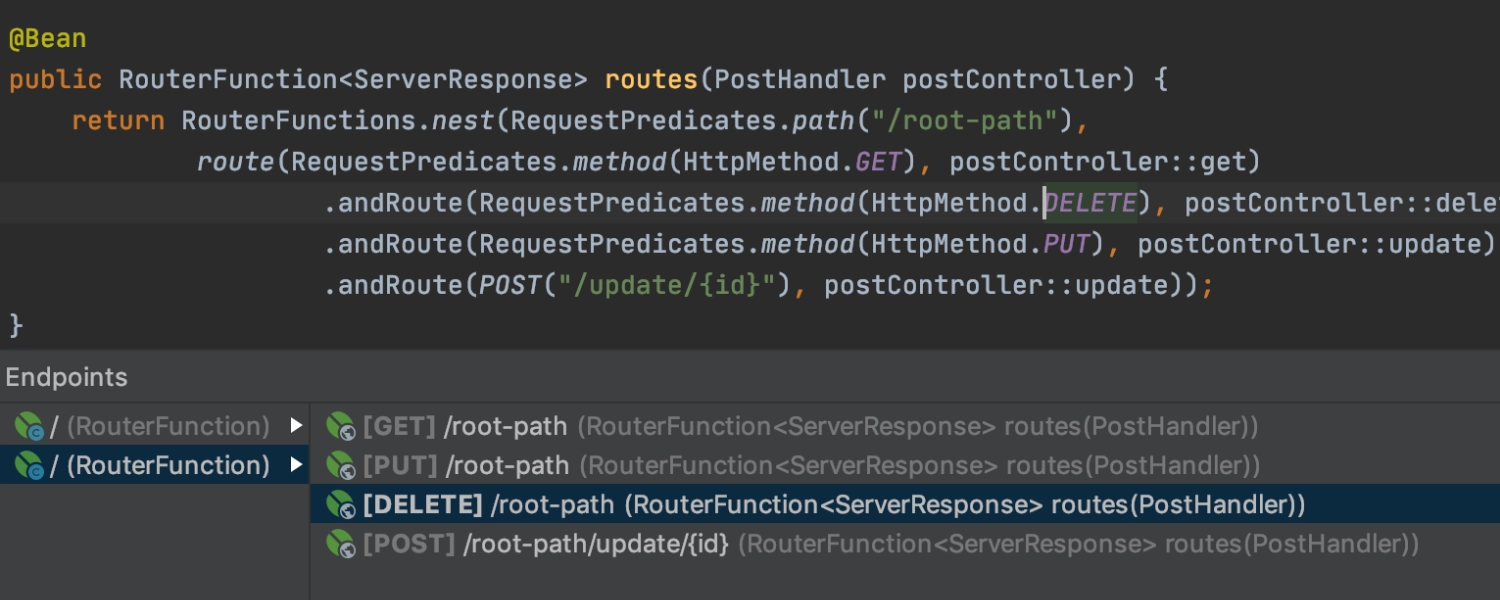
Task: Click ServerResponse in the method signature
Action: click(463, 80)
